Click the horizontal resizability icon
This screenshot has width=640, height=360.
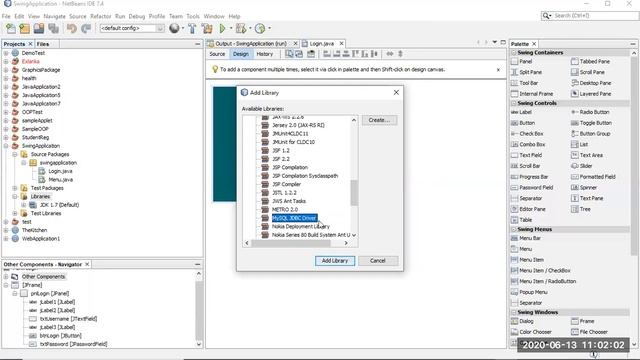point(390,54)
